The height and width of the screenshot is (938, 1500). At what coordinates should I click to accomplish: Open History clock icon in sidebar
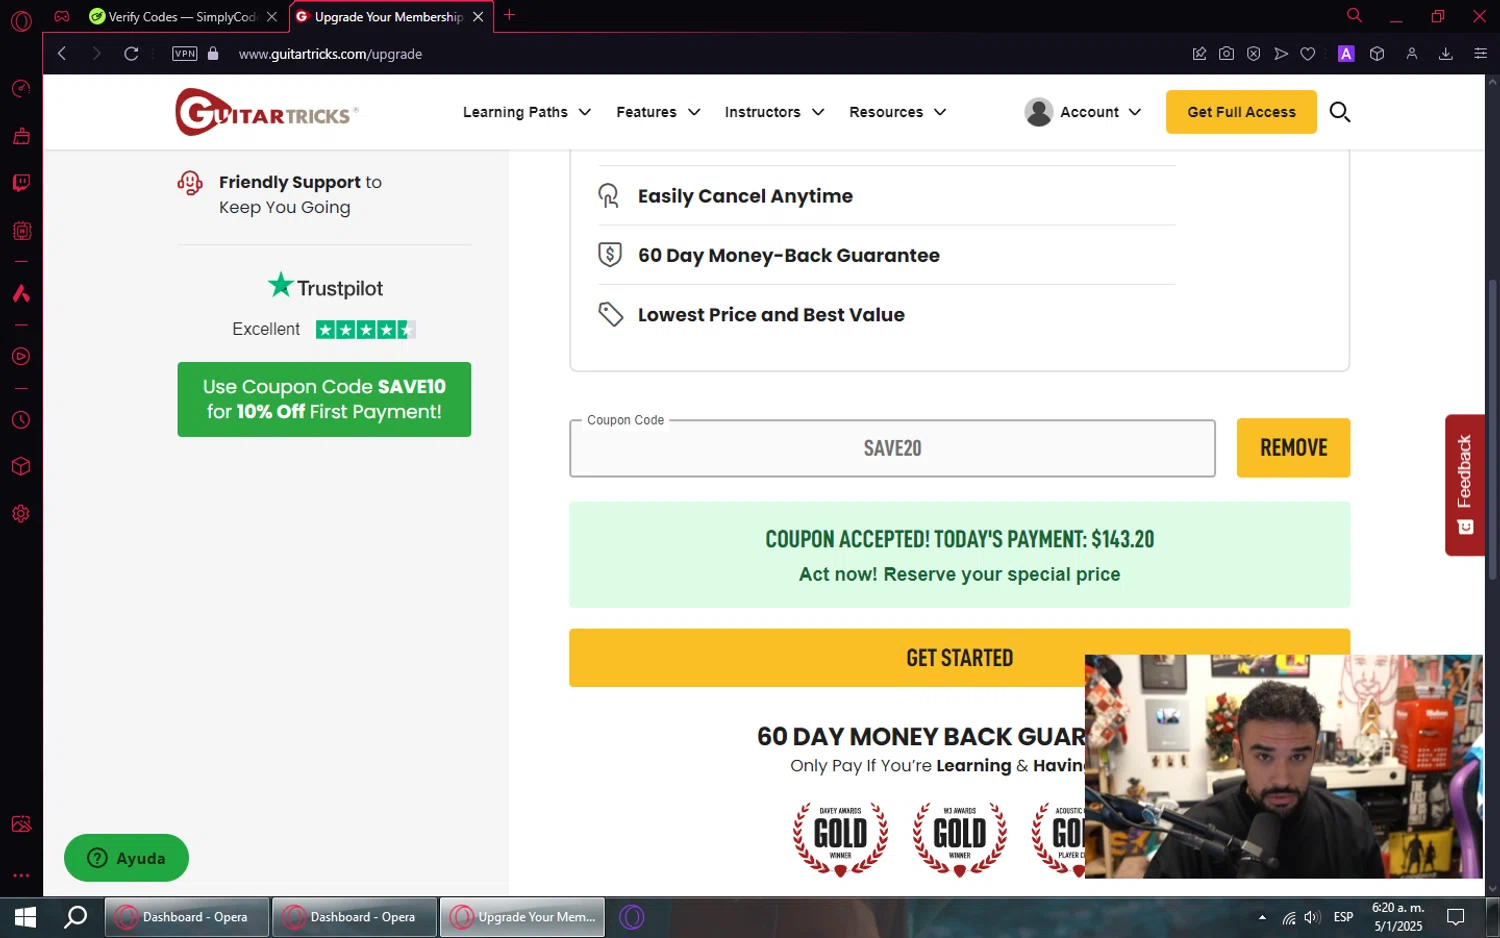(21, 420)
